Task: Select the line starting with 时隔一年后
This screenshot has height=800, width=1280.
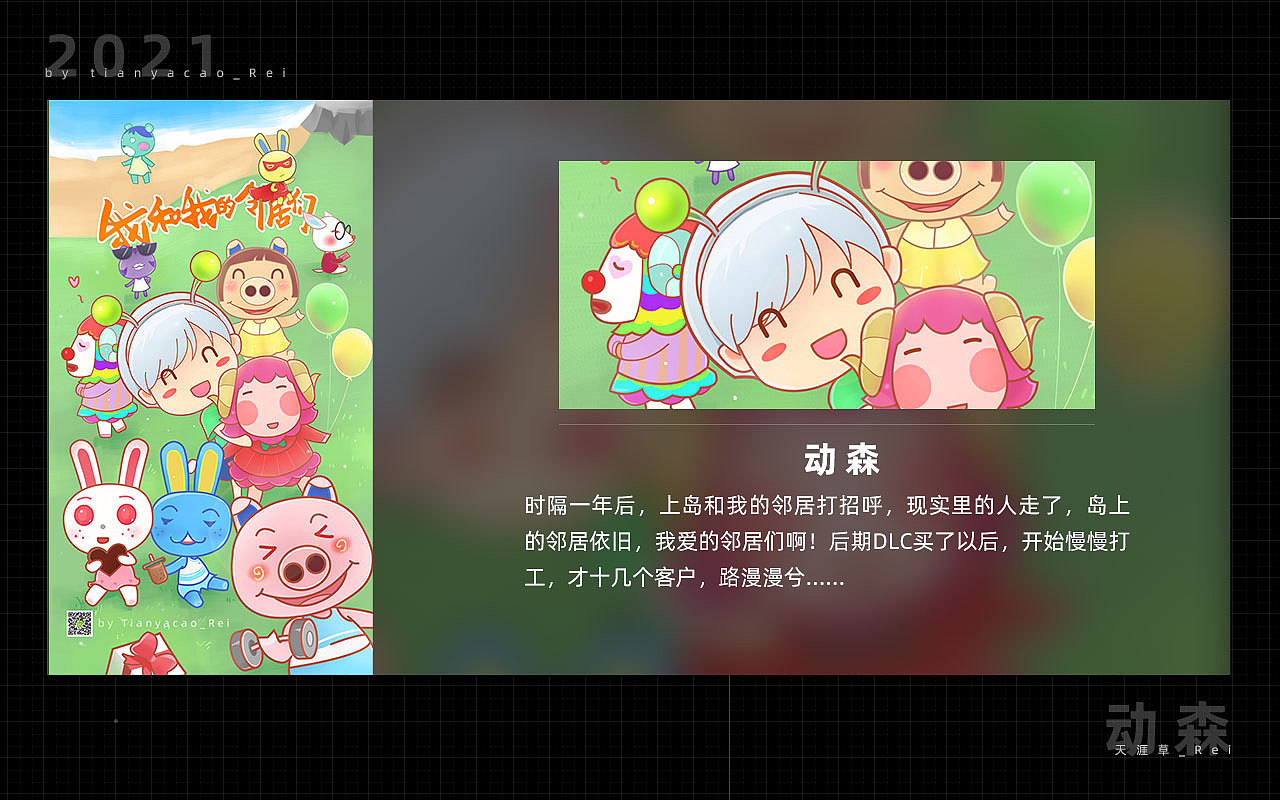Action: tap(827, 506)
